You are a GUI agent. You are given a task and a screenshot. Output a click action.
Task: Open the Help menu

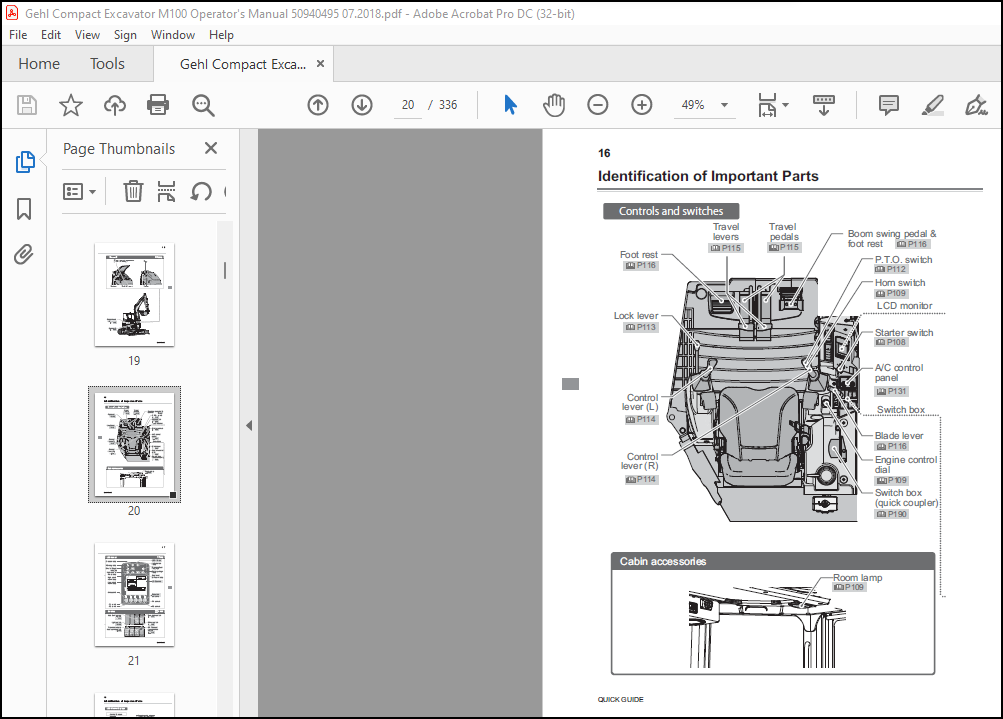[x=221, y=35]
